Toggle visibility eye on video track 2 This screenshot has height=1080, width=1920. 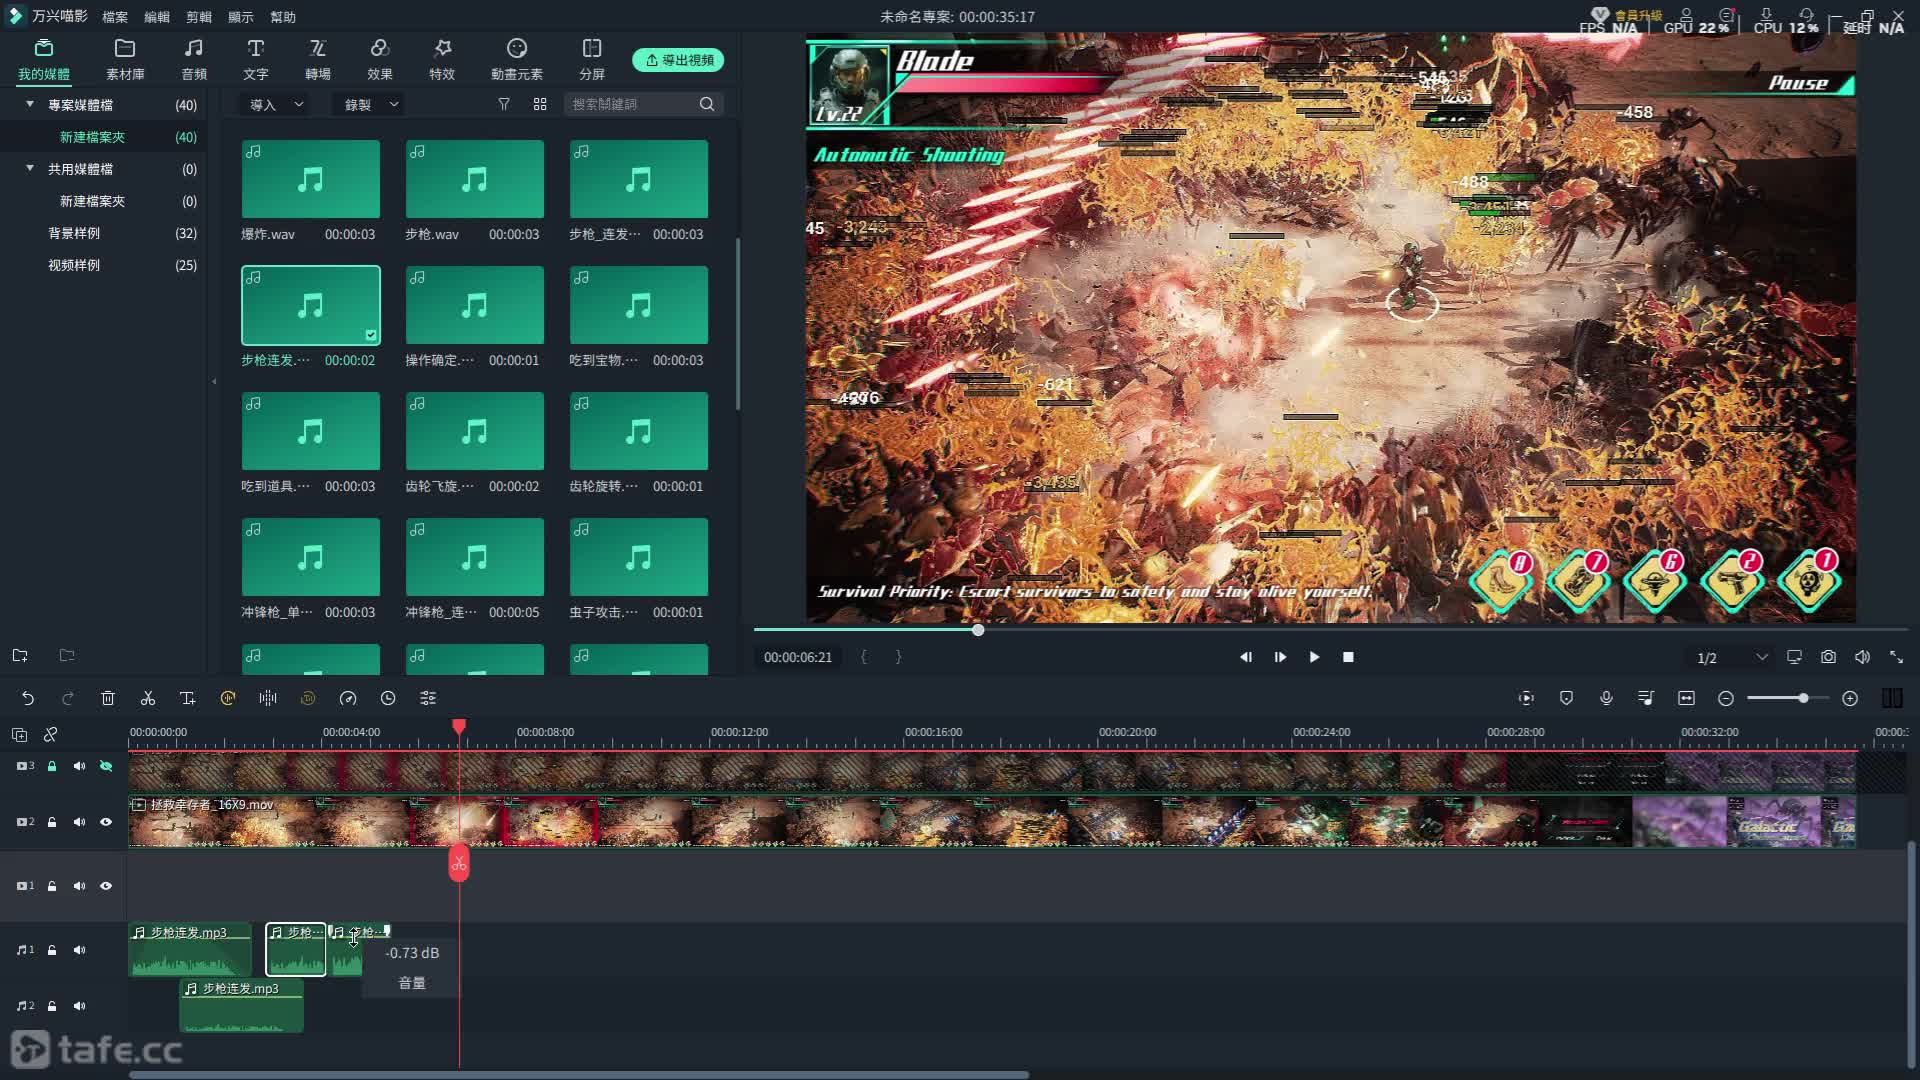[x=106, y=822]
